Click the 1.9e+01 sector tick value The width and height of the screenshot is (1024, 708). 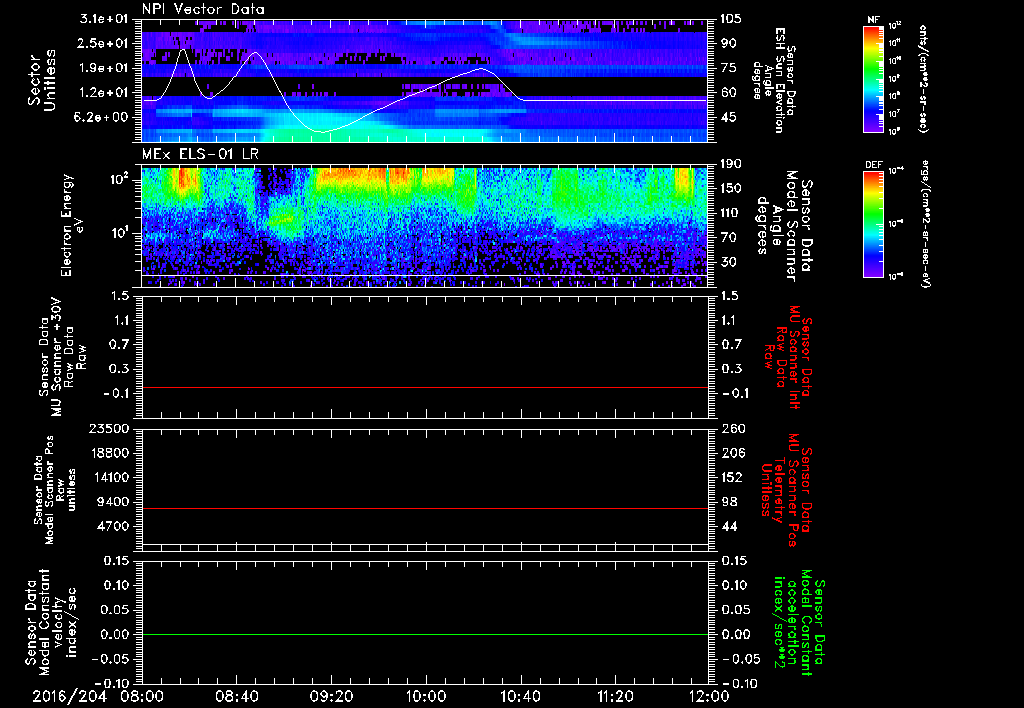click(104, 68)
